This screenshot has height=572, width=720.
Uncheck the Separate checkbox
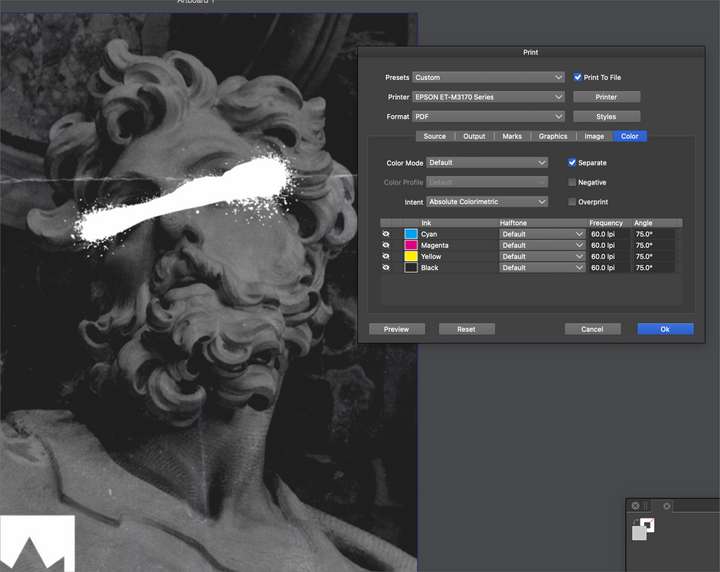[x=572, y=163]
